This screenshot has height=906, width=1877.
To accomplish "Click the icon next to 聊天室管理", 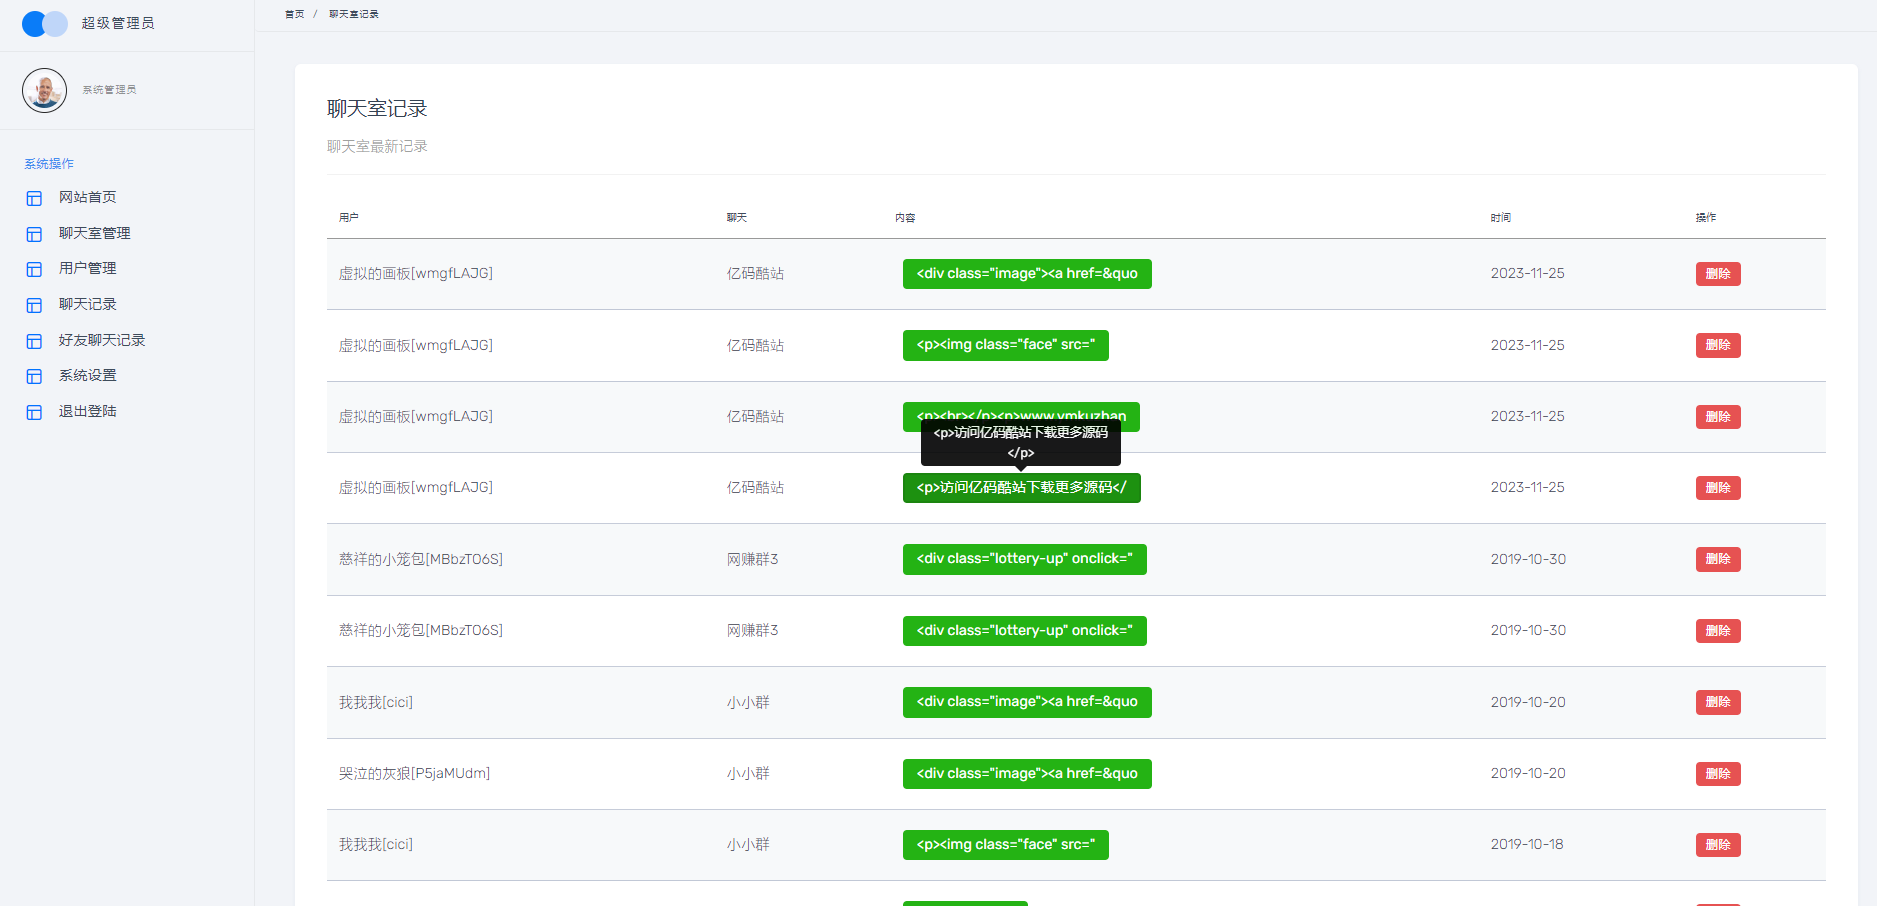I will tap(34, 234).
